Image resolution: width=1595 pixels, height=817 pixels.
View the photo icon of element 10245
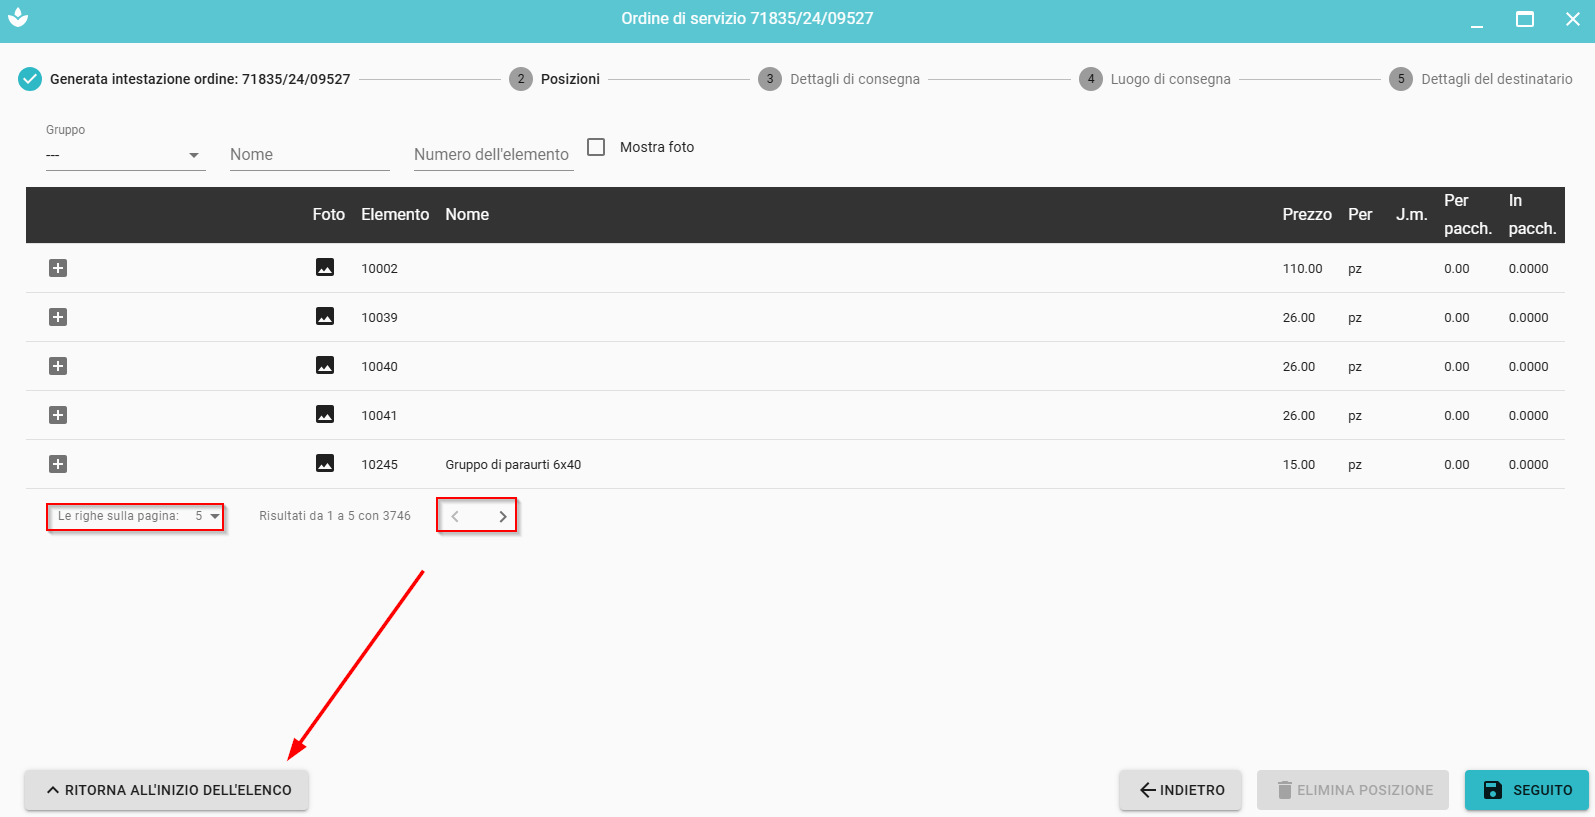point(325,463)
